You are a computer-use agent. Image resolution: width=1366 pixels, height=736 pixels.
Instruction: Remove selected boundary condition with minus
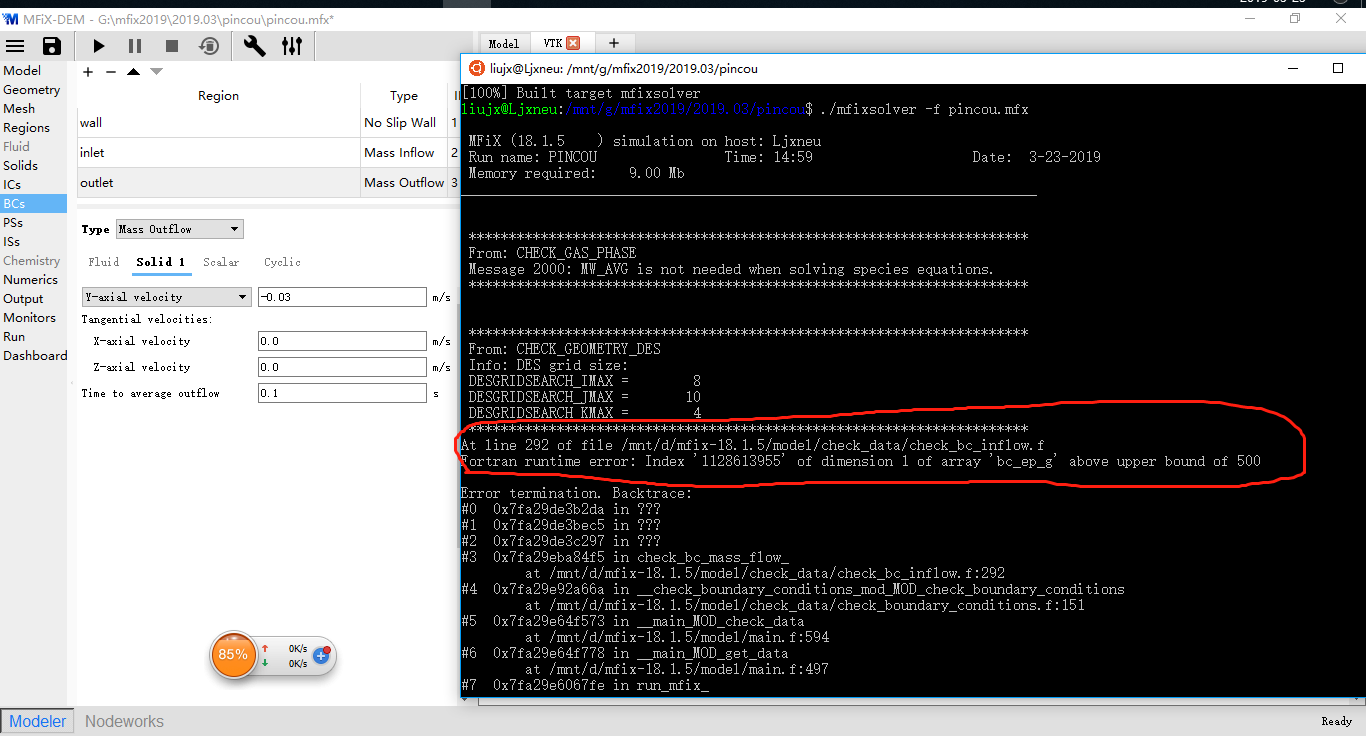point(111,72)
